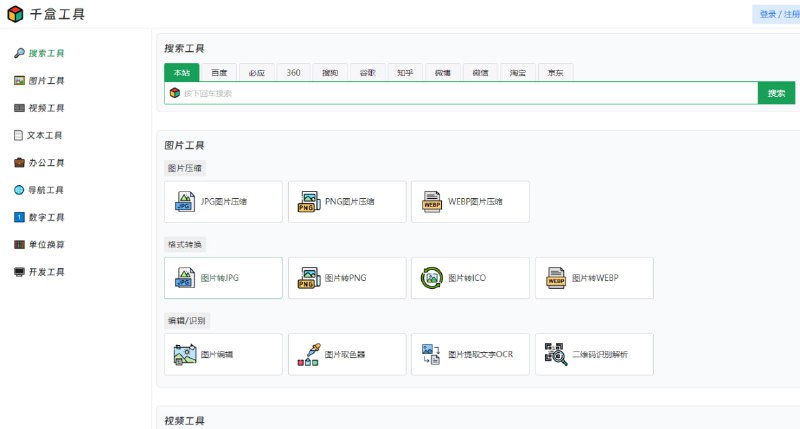This screenshot has width=800, height=429.
Task: Click the 编辑/识别 category label
Action: pyautogui.click(x=187, y=321)
